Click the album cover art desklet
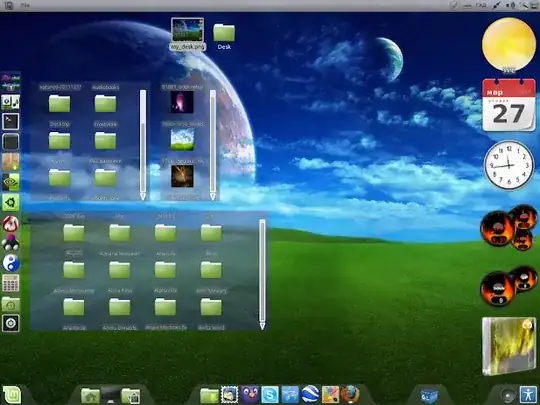 pyautogui.click(x=509, y=346)
